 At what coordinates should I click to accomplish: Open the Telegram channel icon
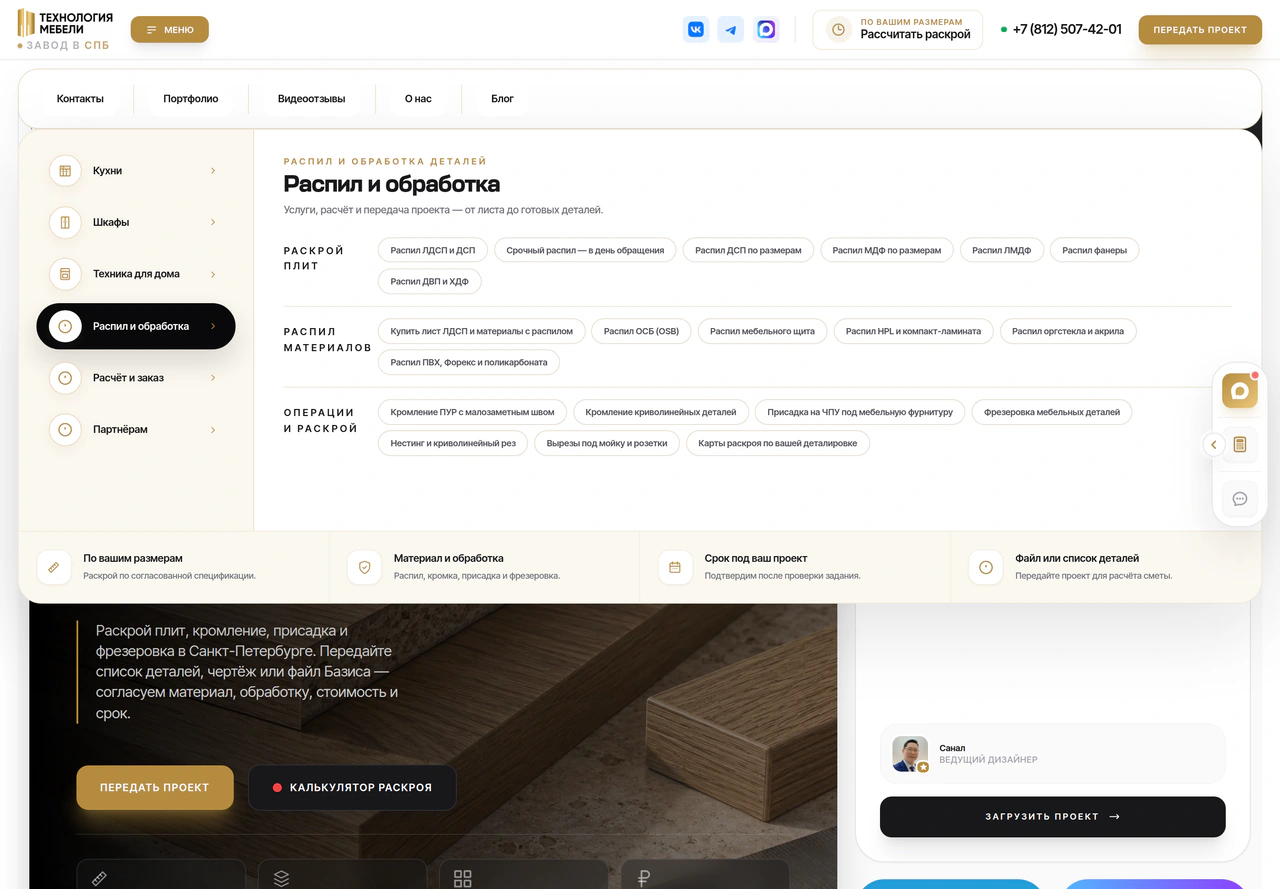731,30
